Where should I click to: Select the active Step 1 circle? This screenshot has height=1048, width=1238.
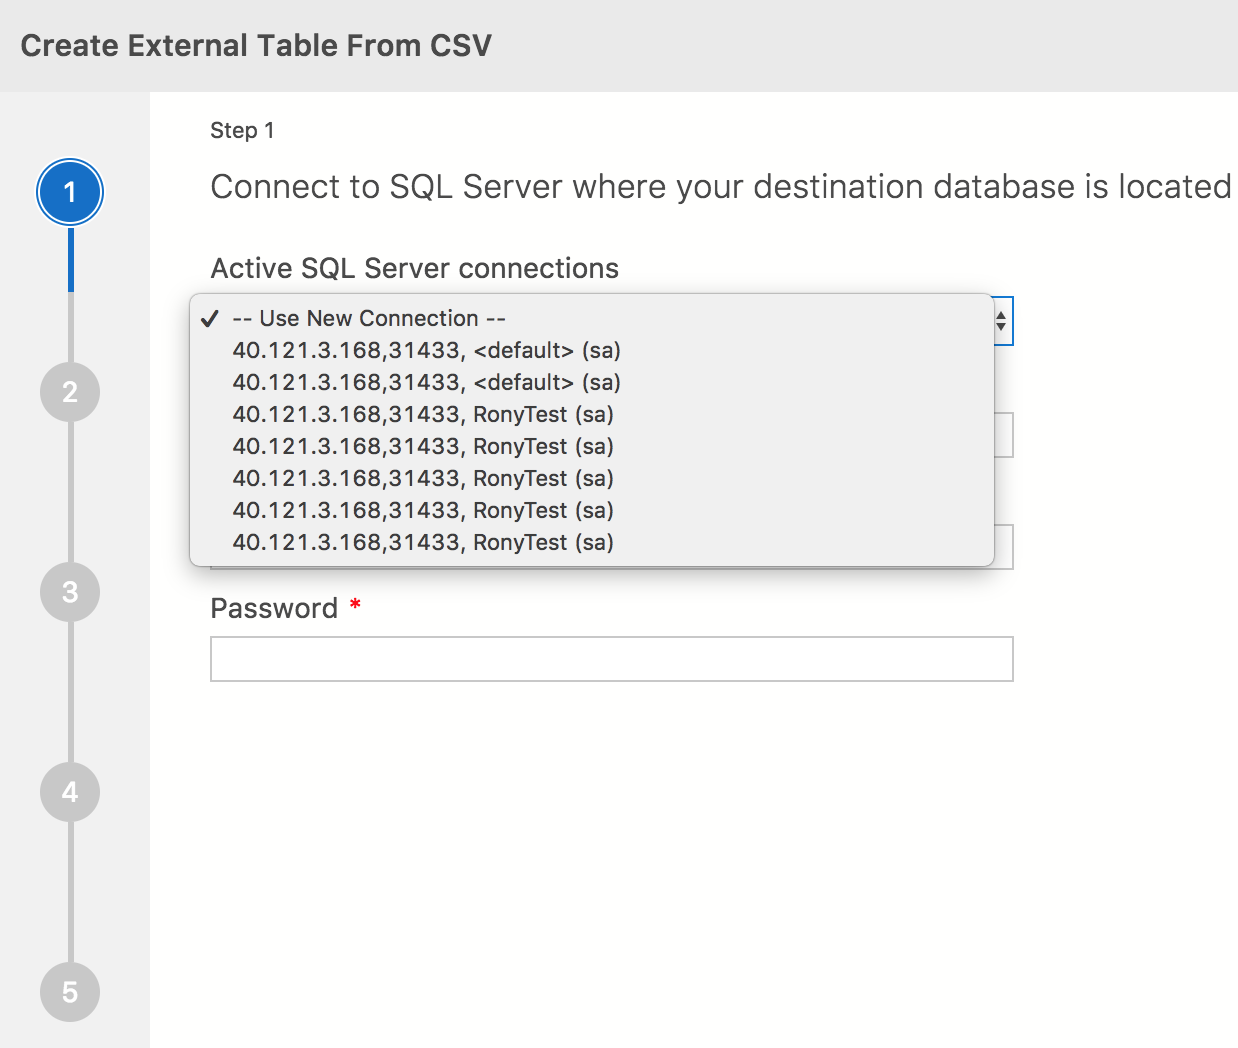tap(70, 192)
